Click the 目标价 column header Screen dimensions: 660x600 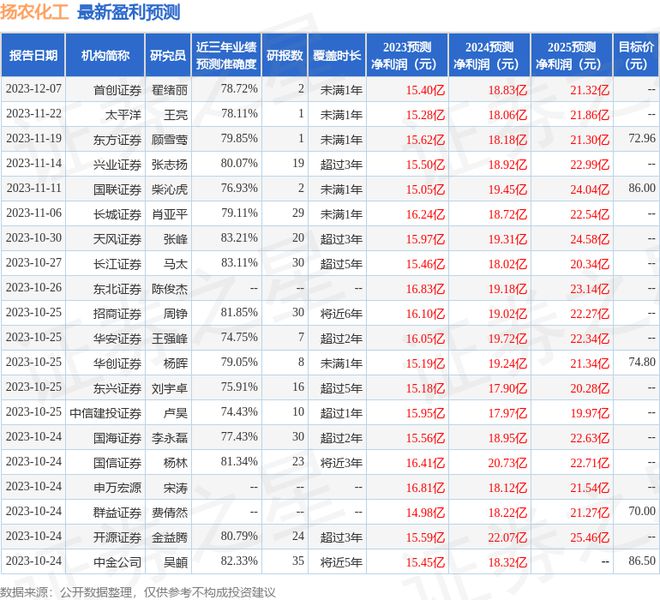pos(636,55)
